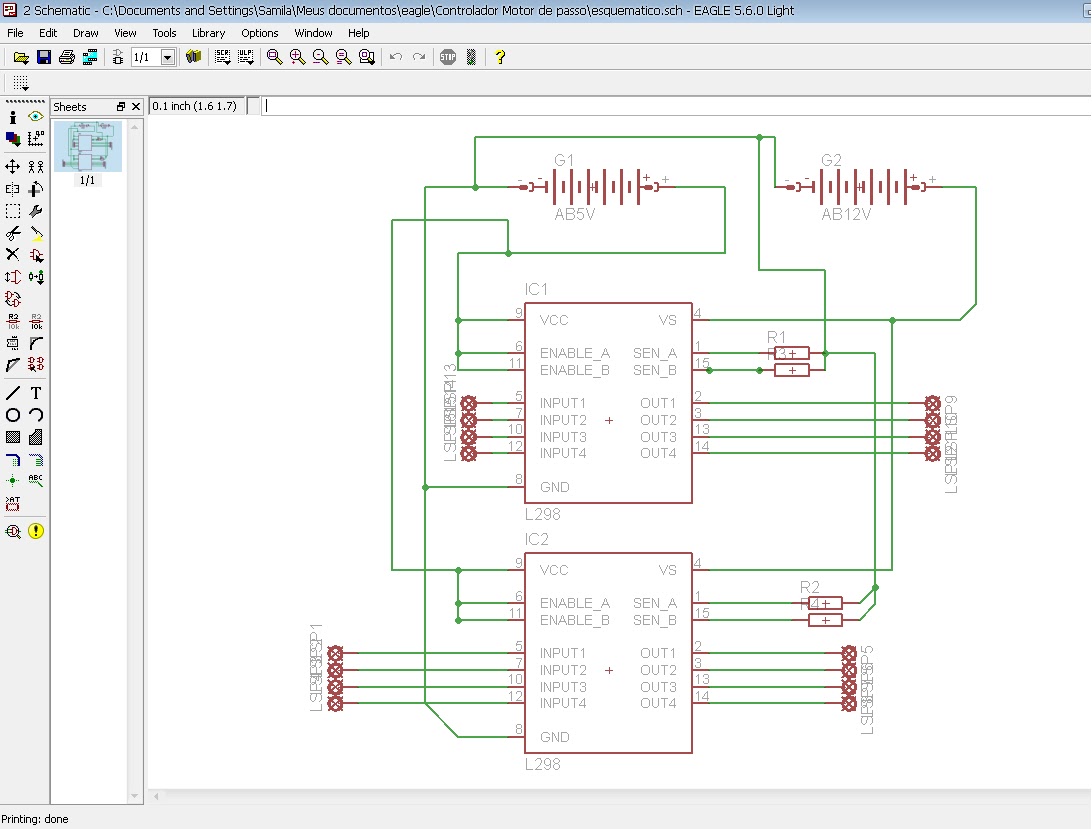Click Zoom to fit magnifier
1092x829 pixels.
click(x=274, y=57)
